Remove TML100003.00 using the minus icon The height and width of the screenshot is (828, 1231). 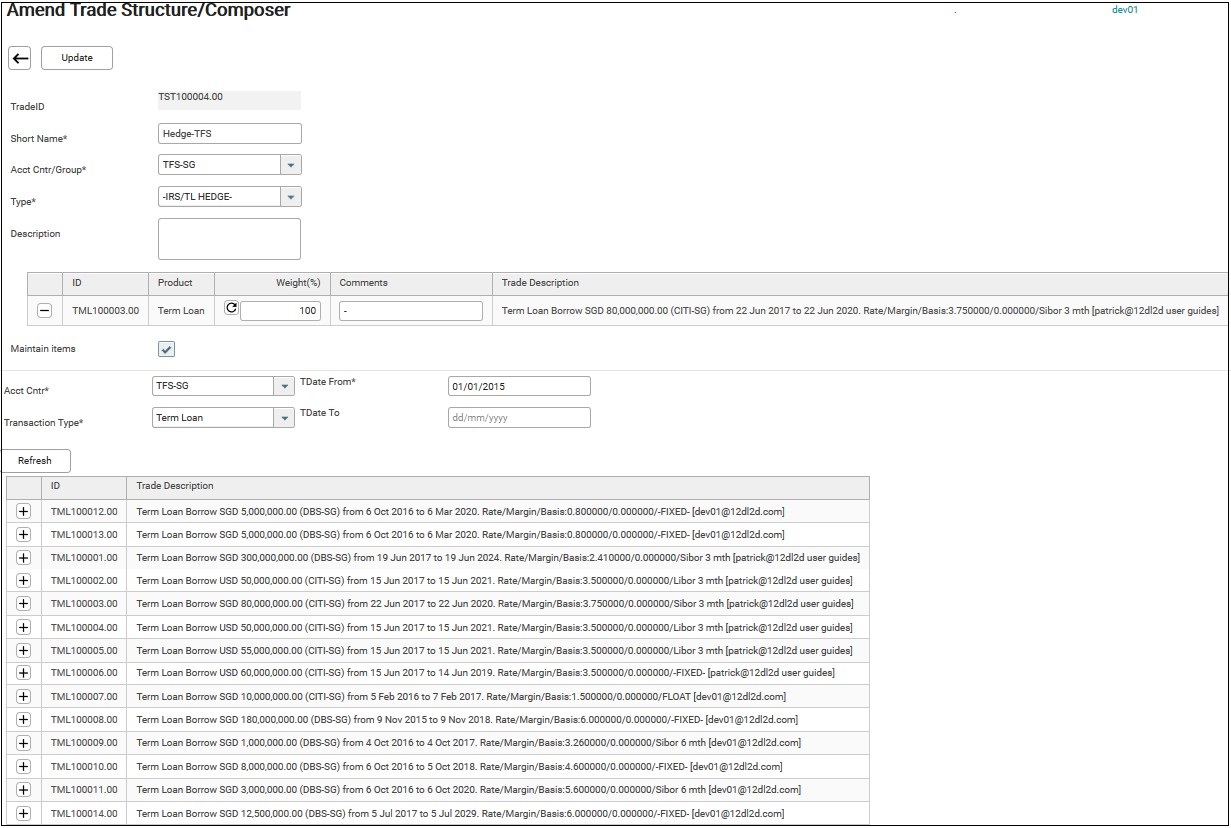tap(44, 311)
